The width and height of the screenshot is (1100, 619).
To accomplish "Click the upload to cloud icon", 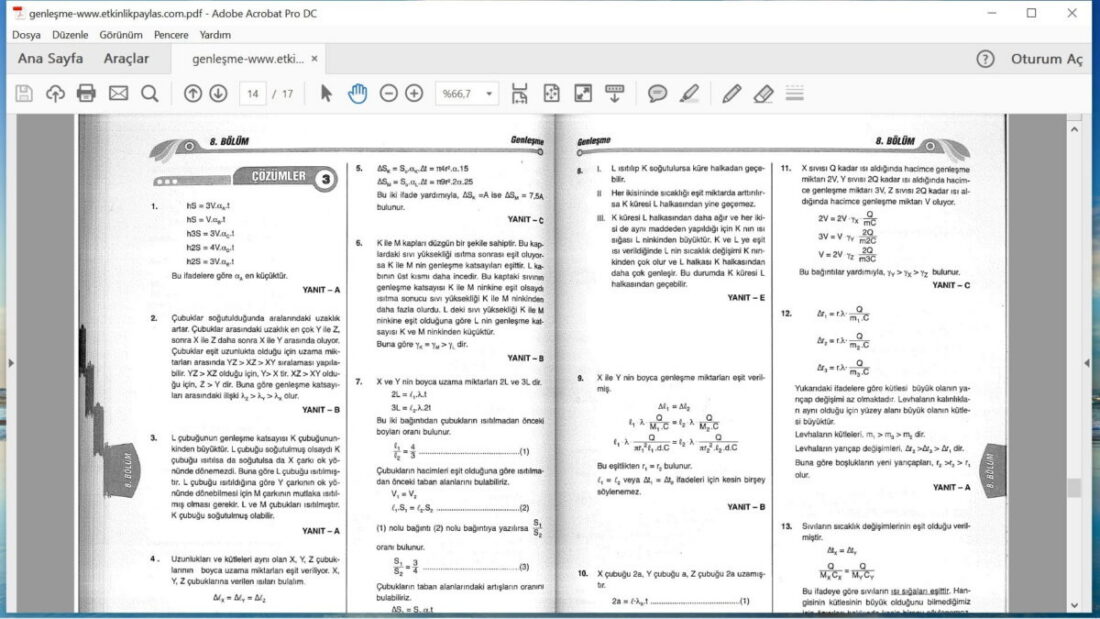I will (x=55, y=93).
